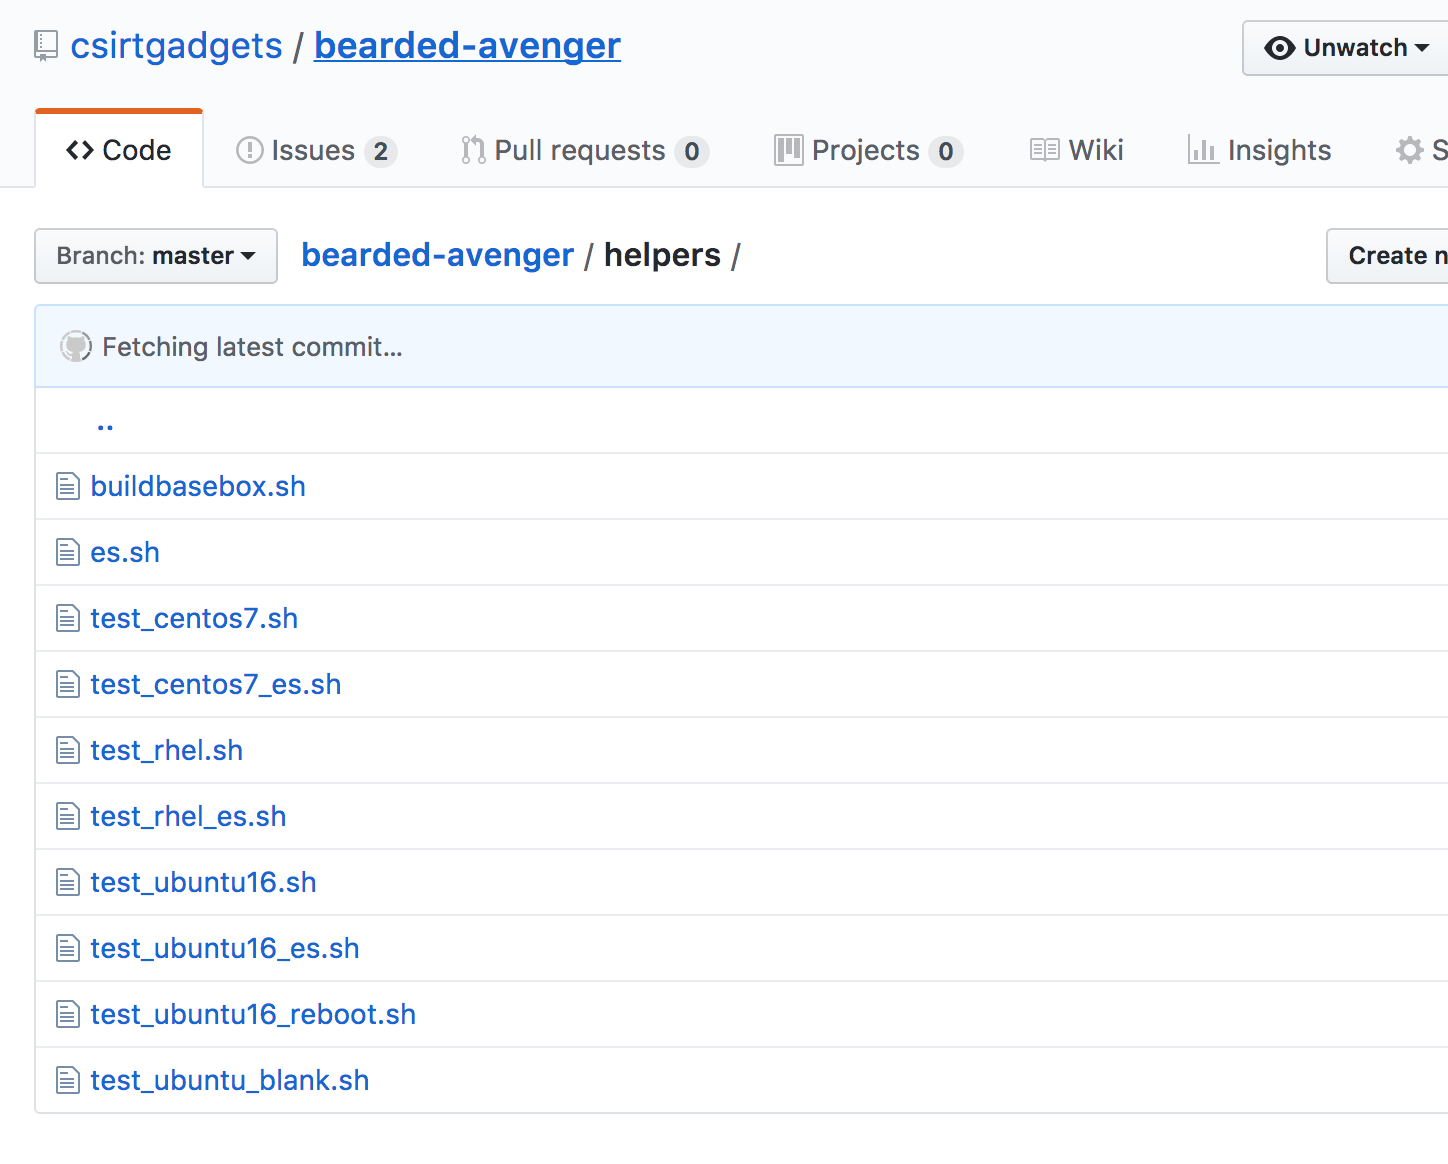1448x1164 pixels.
Task: Open the csirtgadgets owner link
Action: pos(177,46)
